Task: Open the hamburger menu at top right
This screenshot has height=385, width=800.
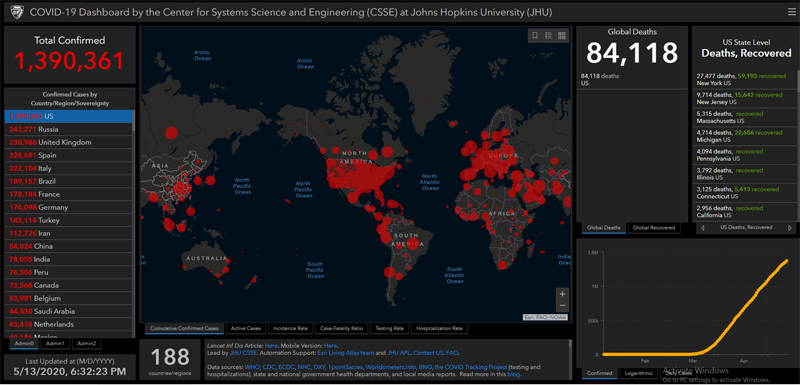Action: (x=791, y=12)
